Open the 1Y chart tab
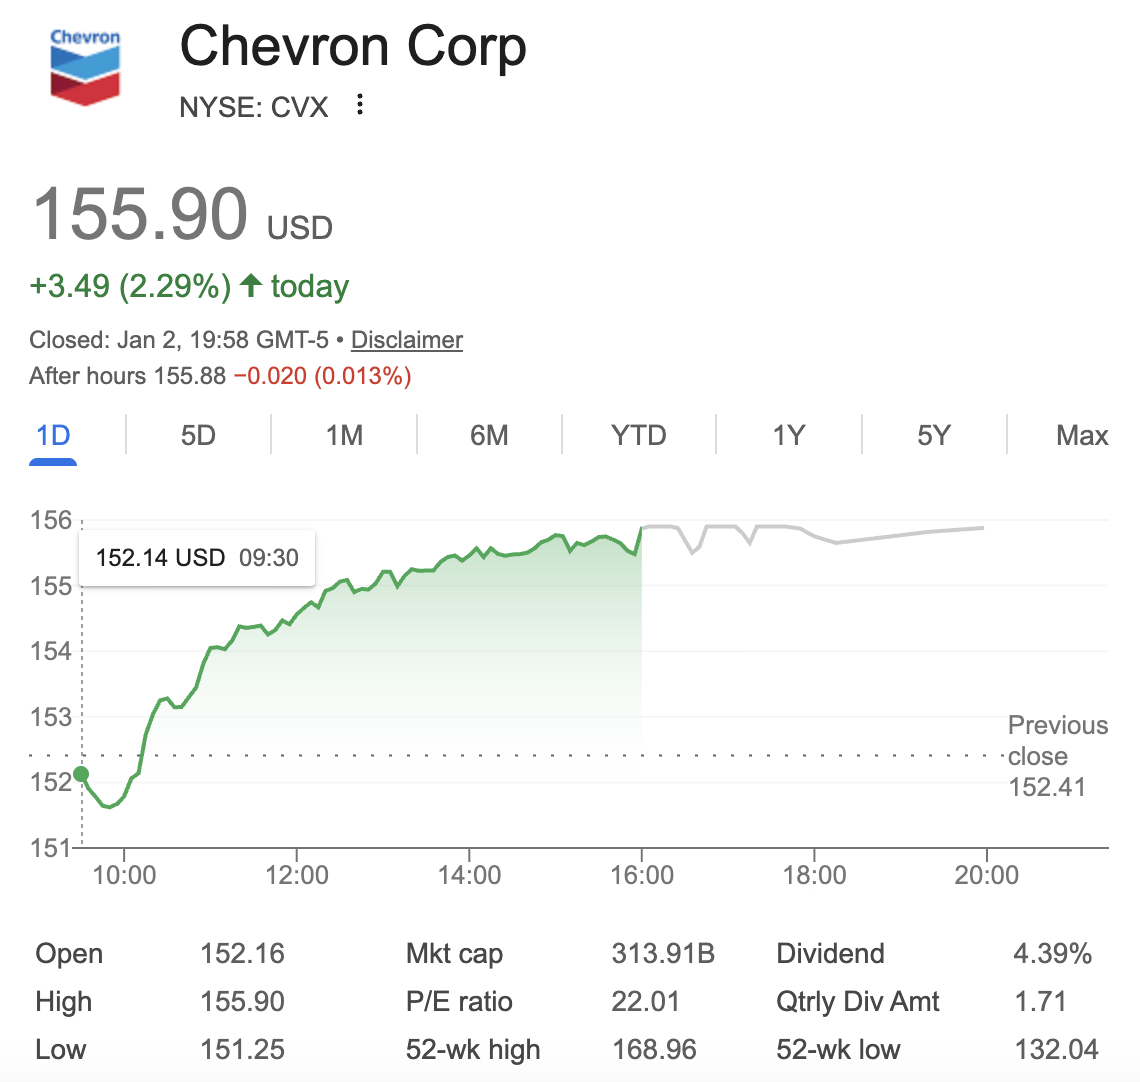The height and width of the screenshot is (1082, 1140). pyautogui.click(x=788, y=435)
